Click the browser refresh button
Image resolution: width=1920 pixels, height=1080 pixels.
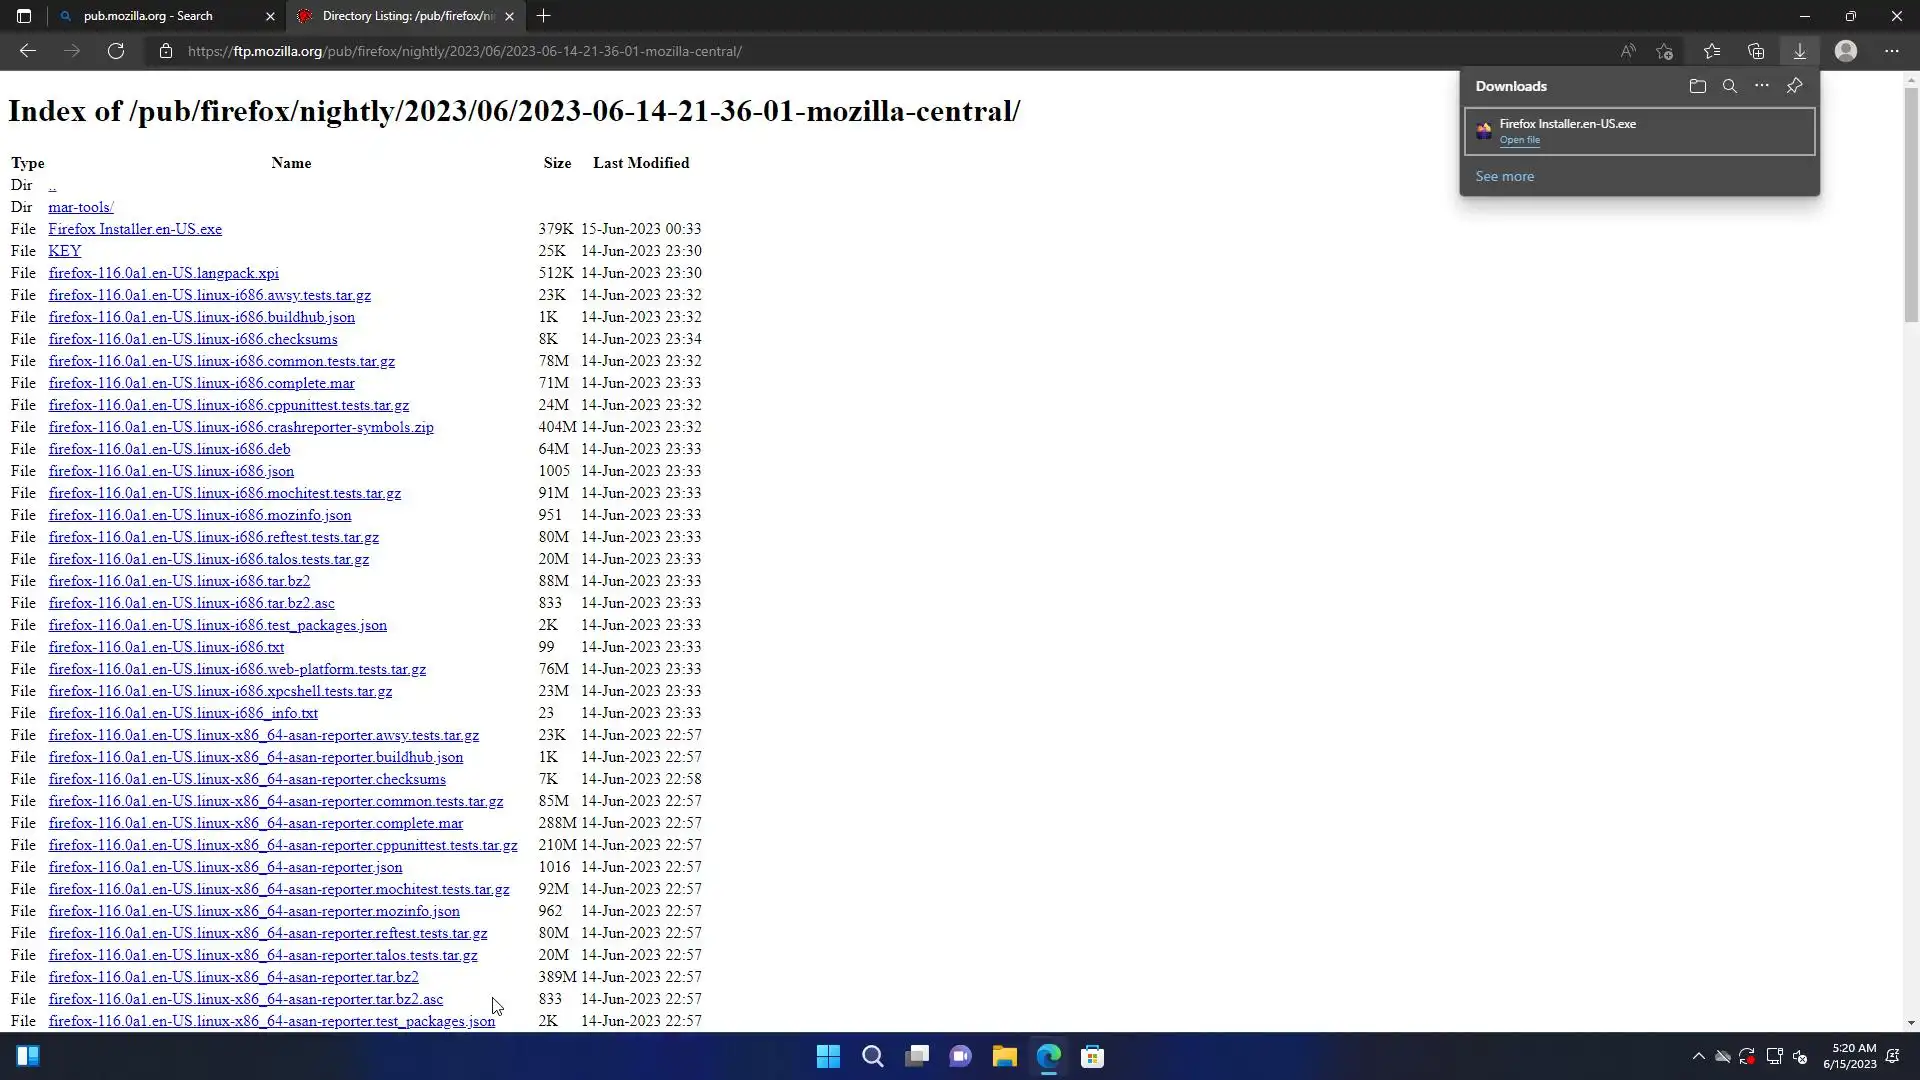tap(116, 51)
